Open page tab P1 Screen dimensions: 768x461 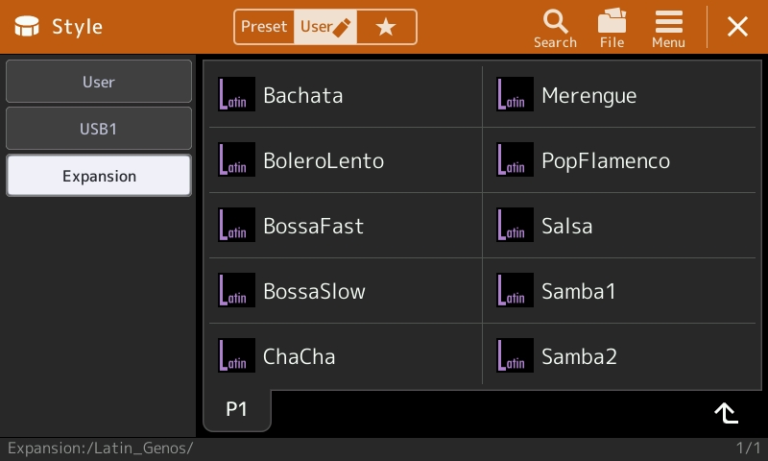(x=237, y=409)
